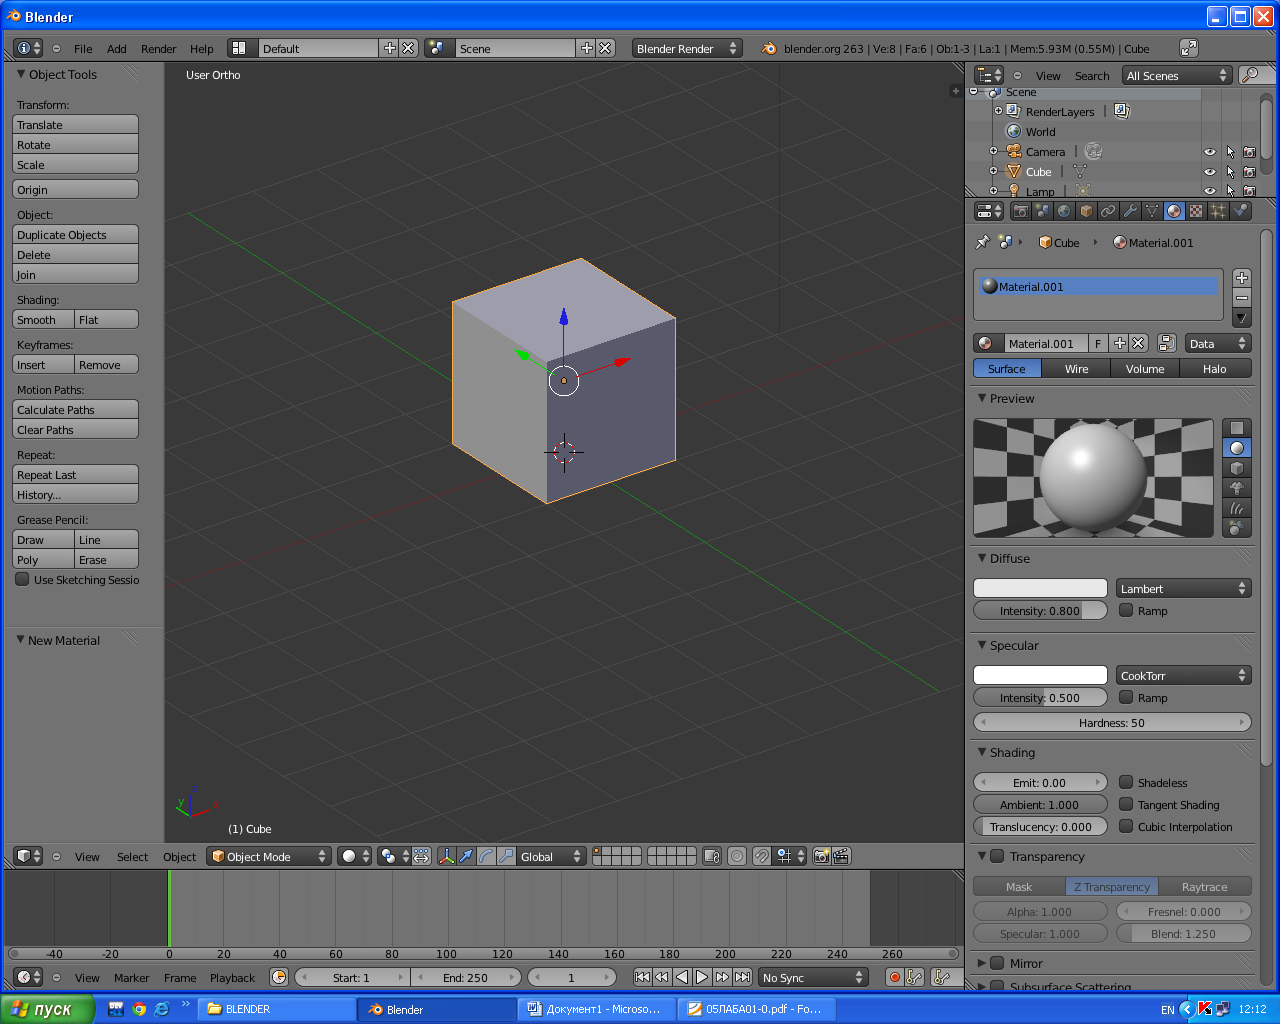Switch to the Wire material tab
Screen dimensions: 1280x1024
click(x=1076, y=368)
